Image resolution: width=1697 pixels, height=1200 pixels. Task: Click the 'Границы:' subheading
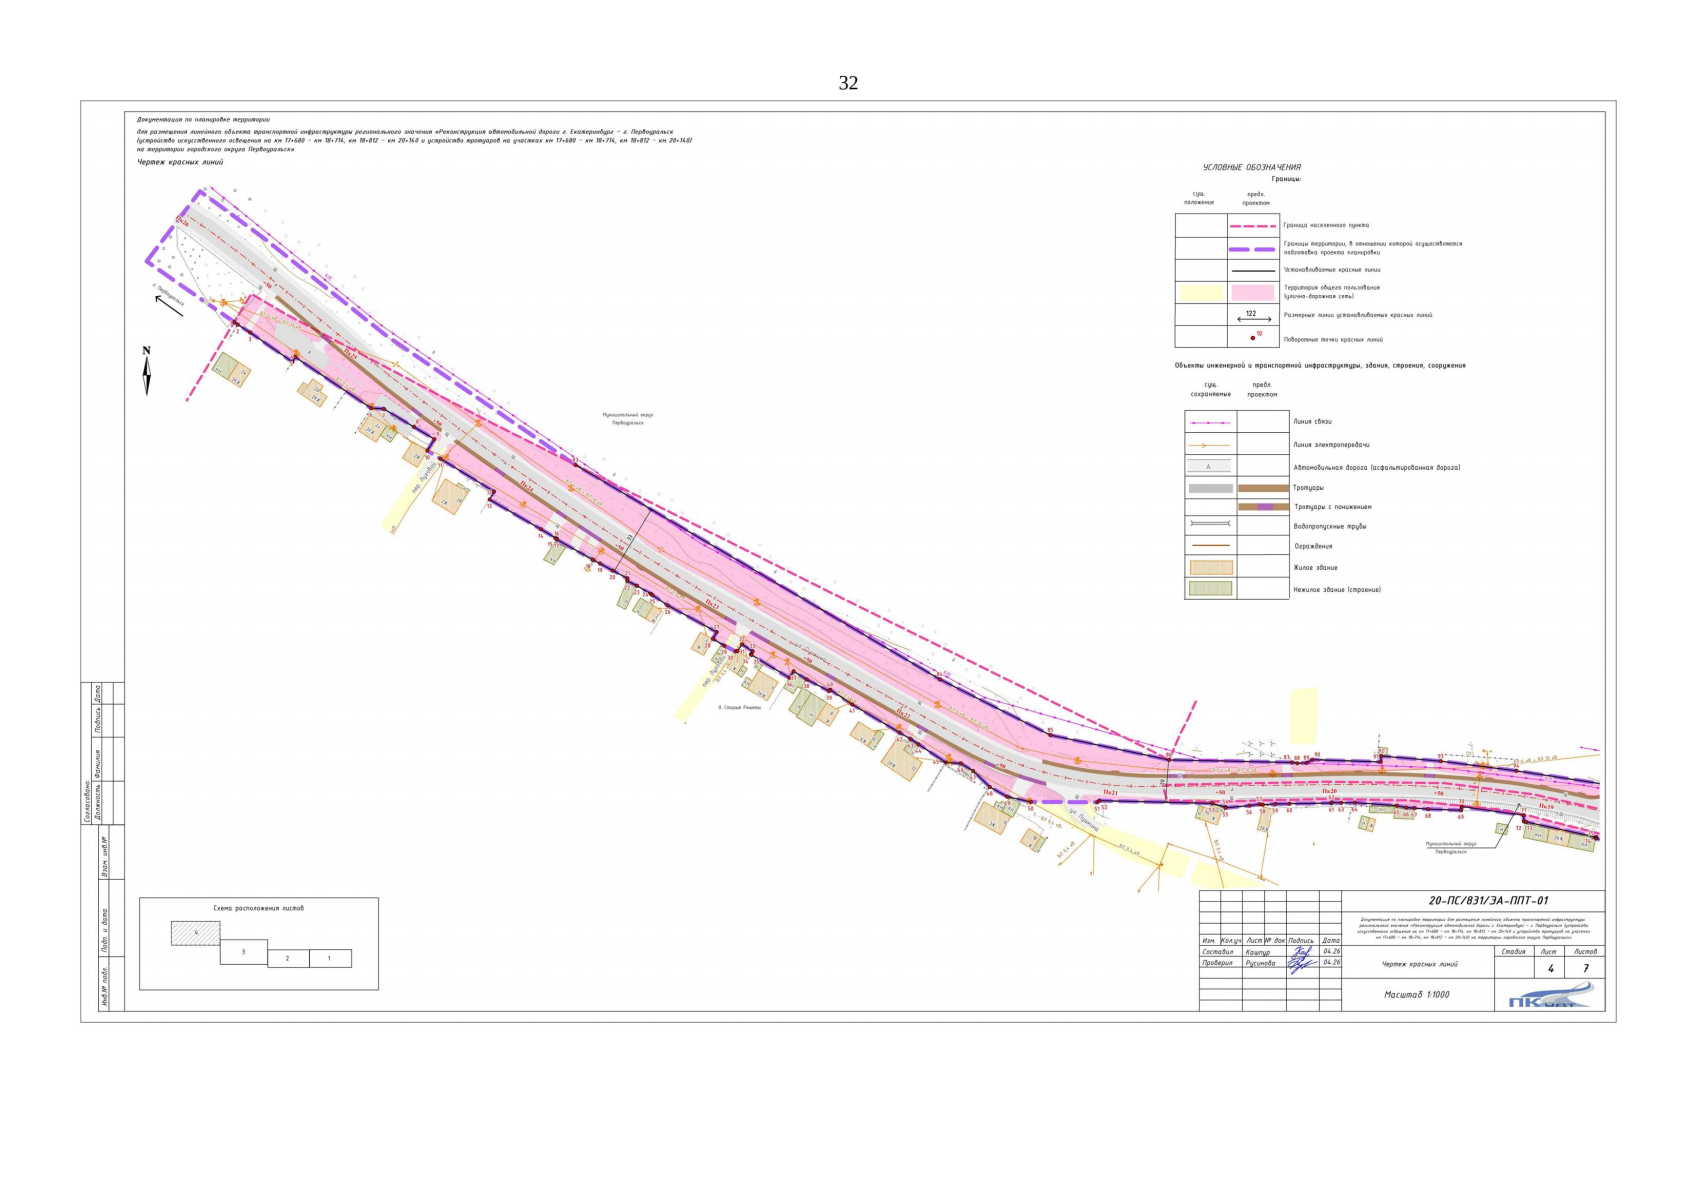(1286, 179)
